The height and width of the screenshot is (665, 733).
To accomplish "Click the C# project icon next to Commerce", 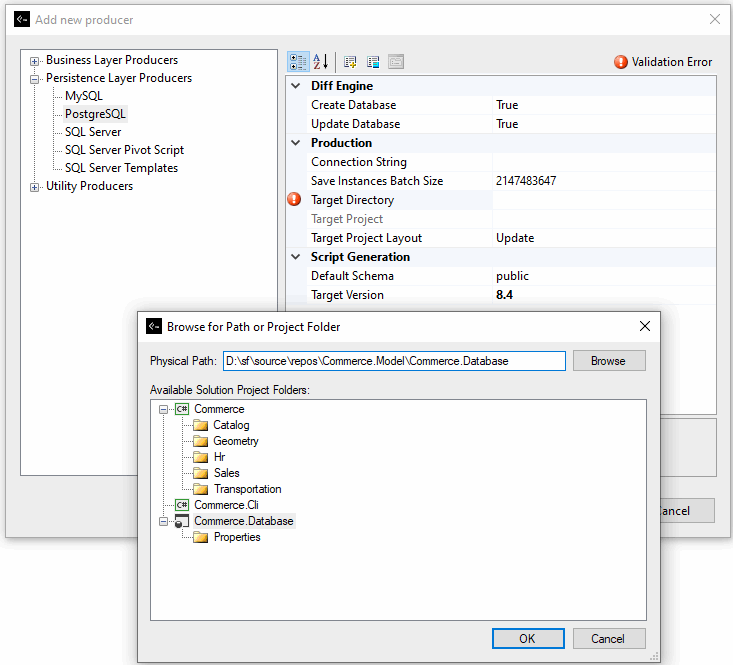I will tap(182, 409).
